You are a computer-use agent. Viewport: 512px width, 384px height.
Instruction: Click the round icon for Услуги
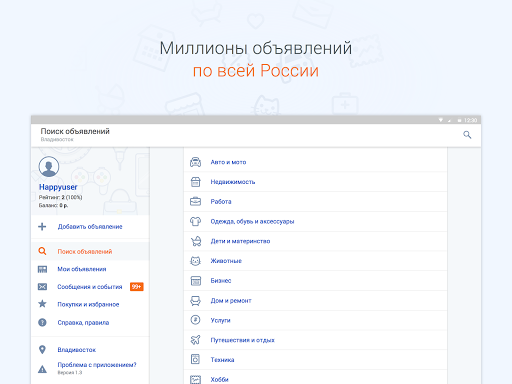click(x=195, y=320)
